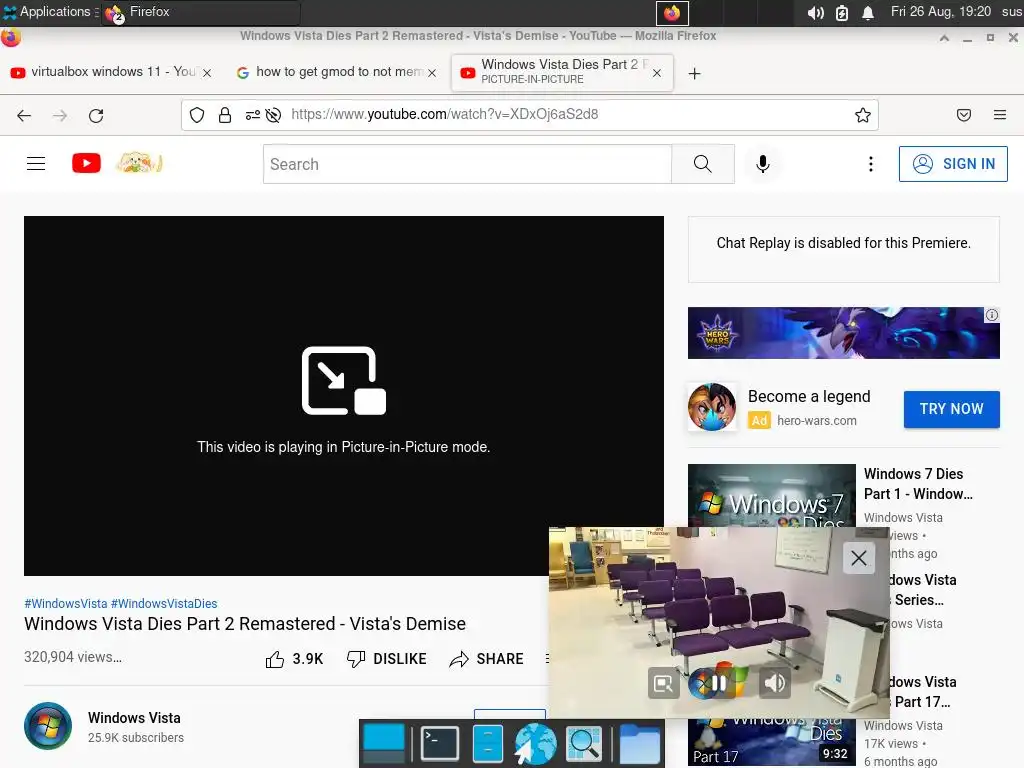
Task: Click TRY NOW on the Hero Wars ad
Action: click(952, 409)
